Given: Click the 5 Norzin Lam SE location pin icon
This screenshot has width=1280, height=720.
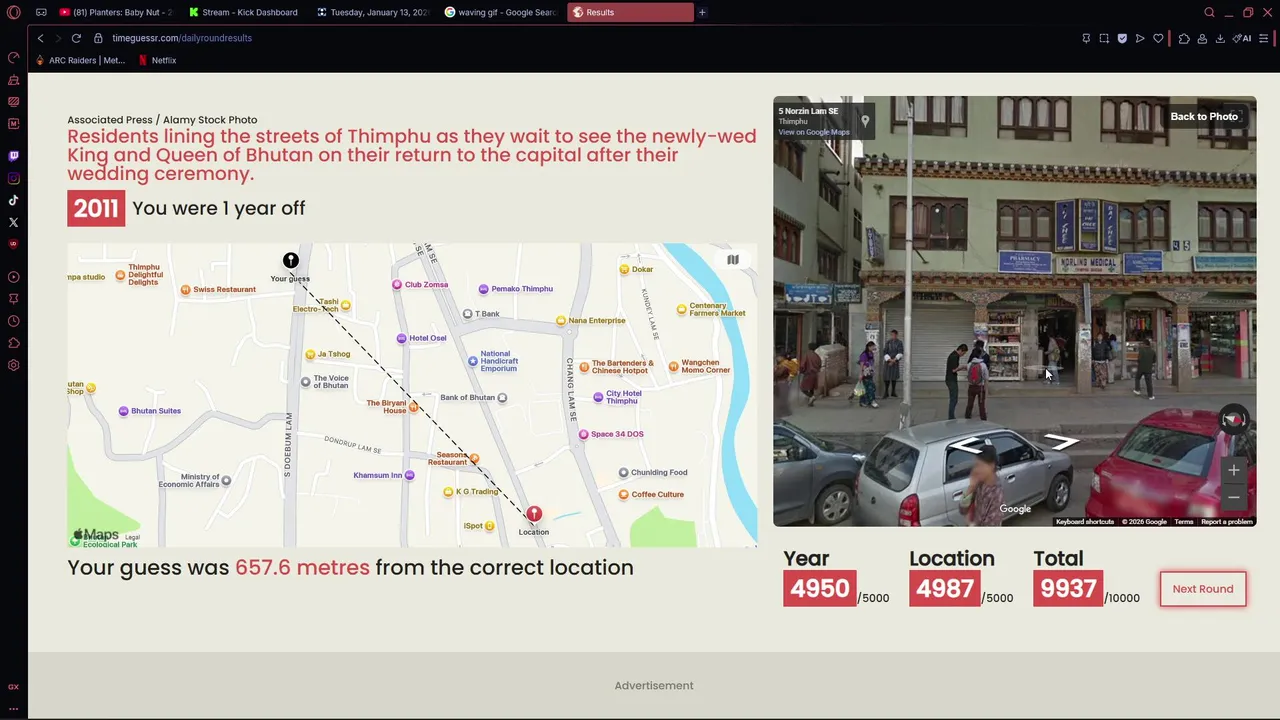Looking at the screenshot, I should pyautogui.click(x=865, y=121).
